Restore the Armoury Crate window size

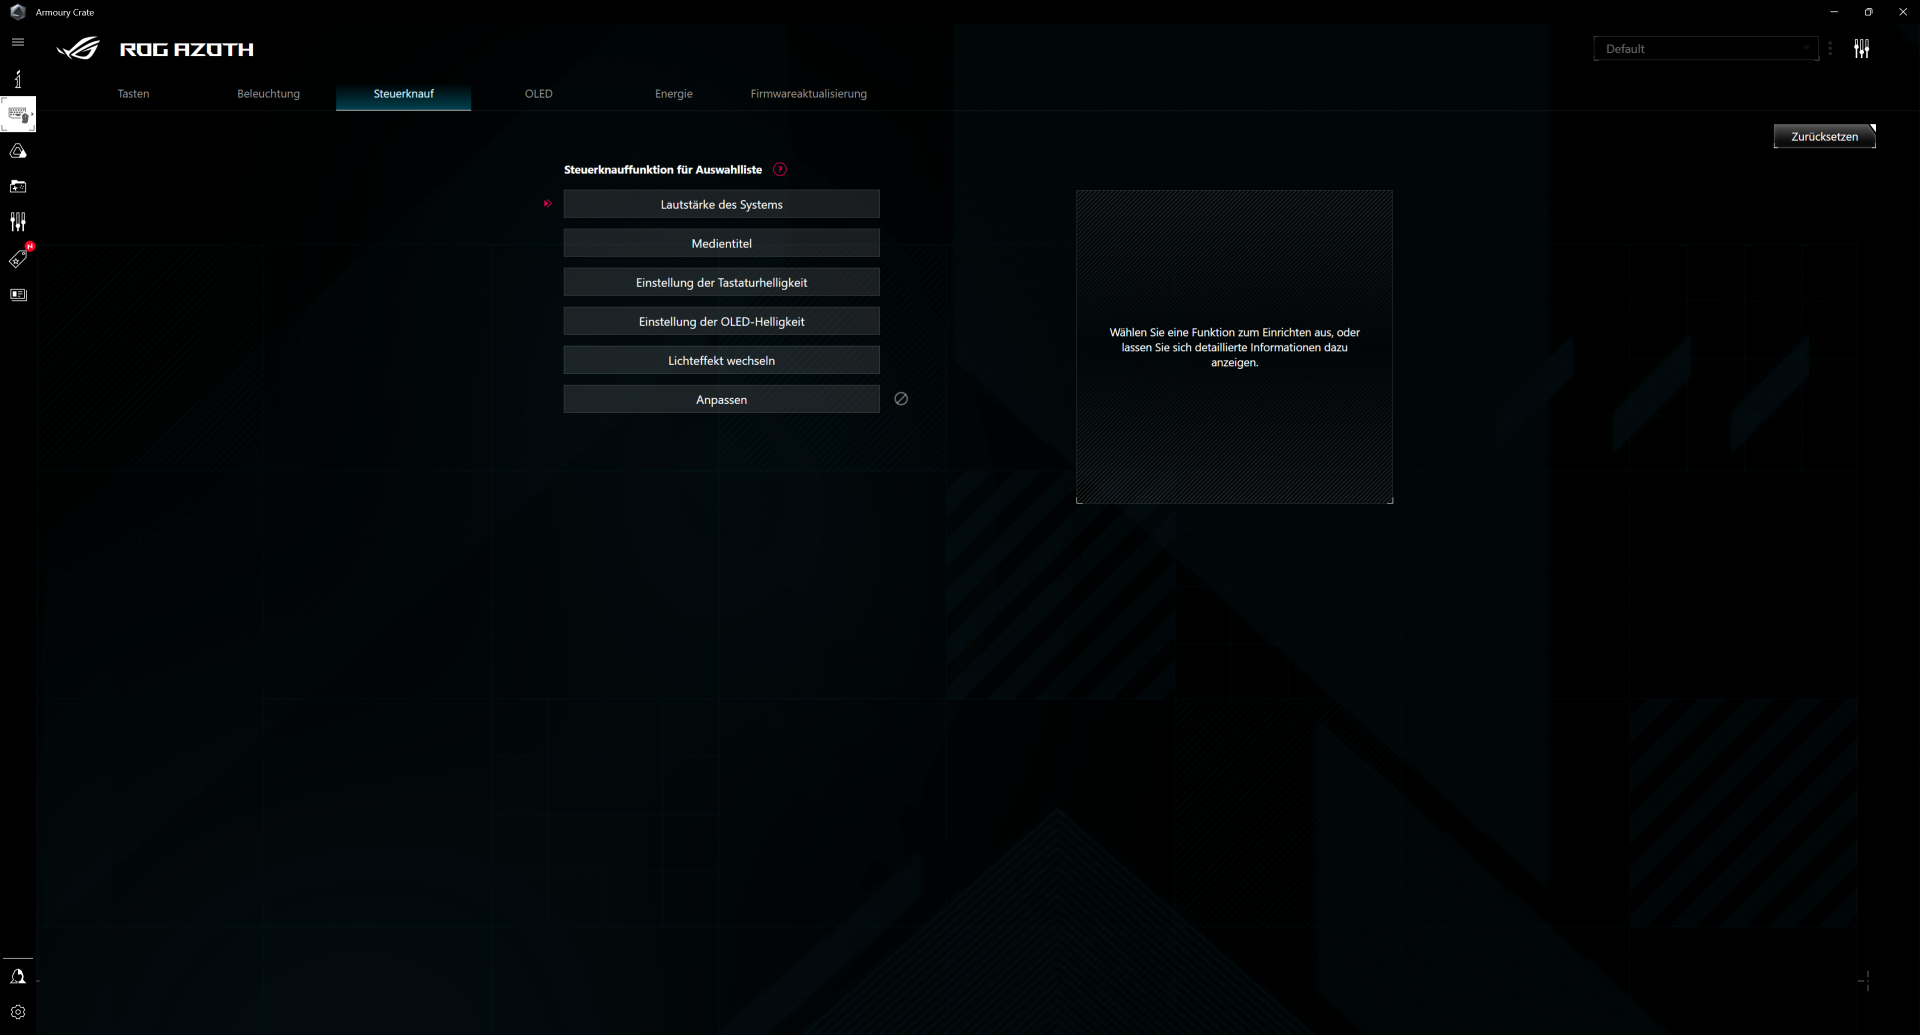tap(1868, 12)
